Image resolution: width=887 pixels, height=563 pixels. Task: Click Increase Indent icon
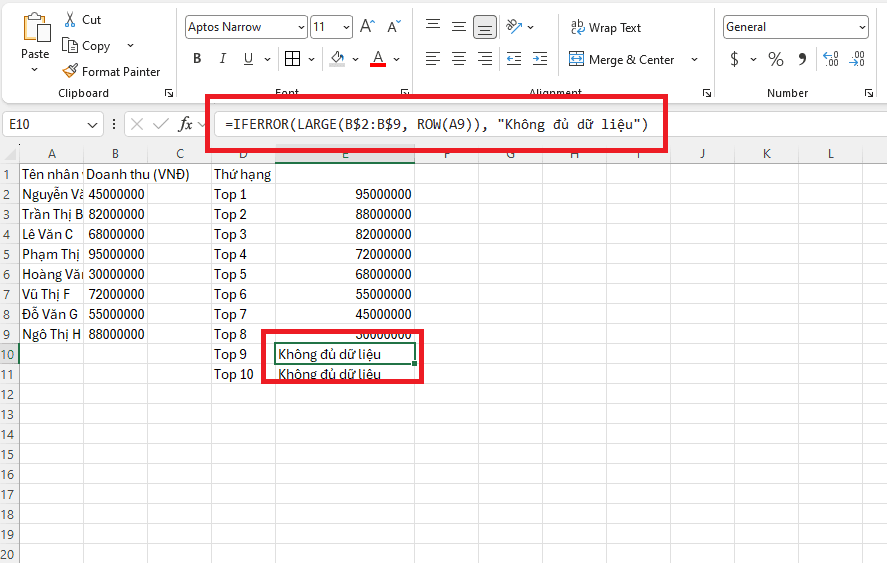click(x=540, y=58)
